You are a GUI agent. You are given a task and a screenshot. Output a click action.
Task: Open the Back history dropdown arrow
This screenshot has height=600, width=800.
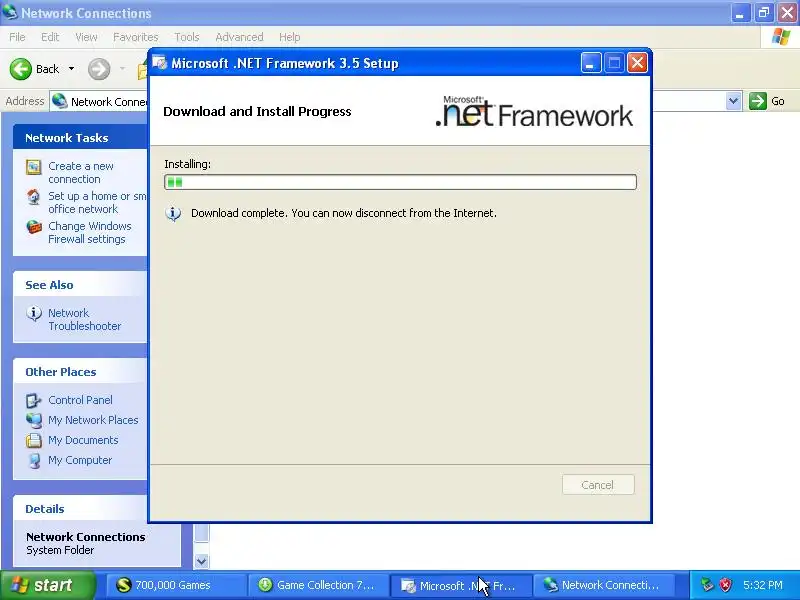click(x=71, y=69)
